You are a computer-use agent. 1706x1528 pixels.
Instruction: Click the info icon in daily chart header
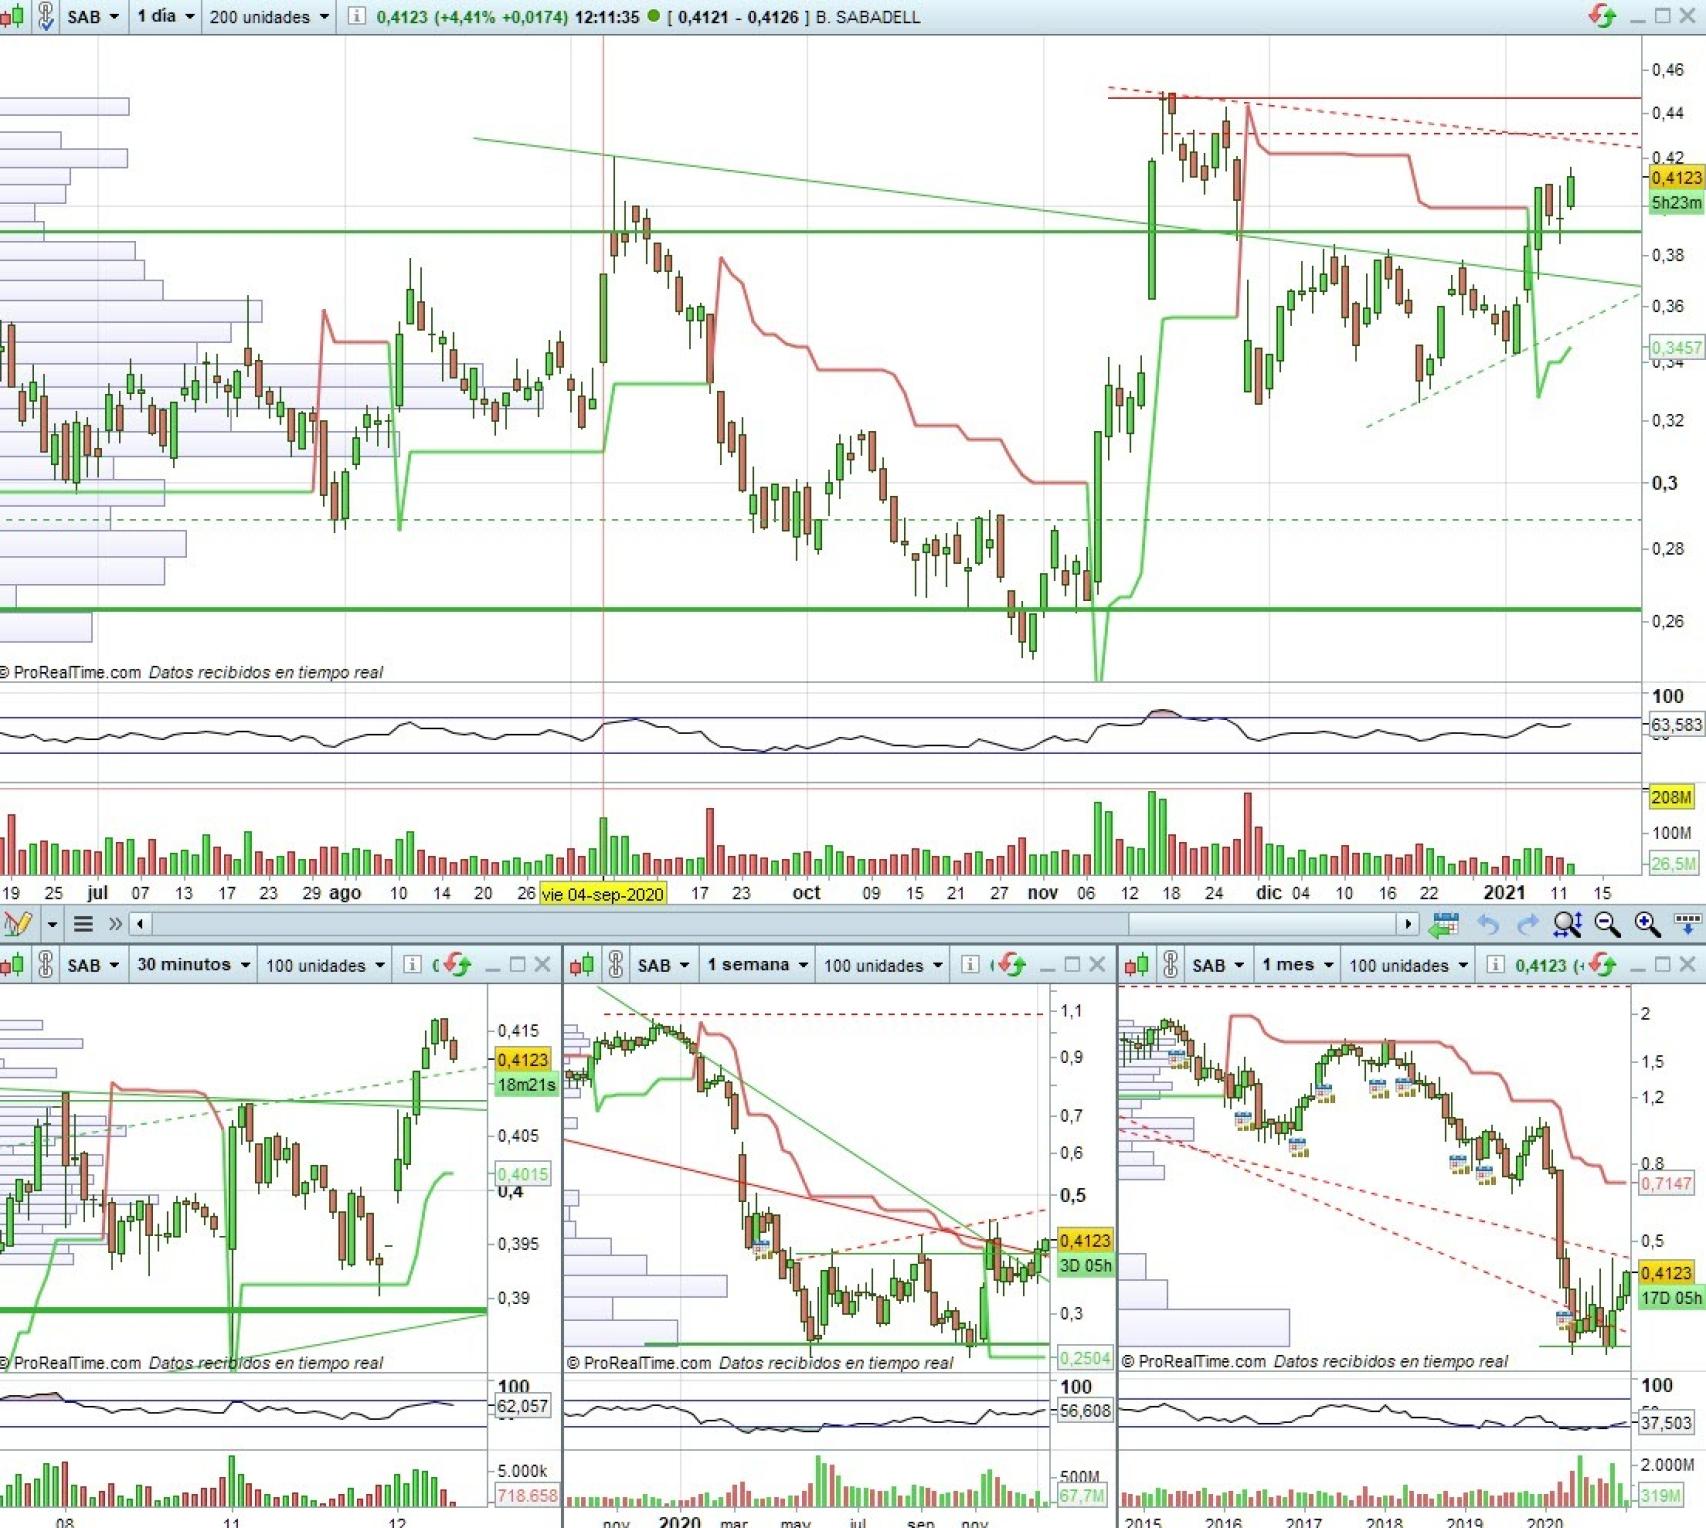point(356,17)
